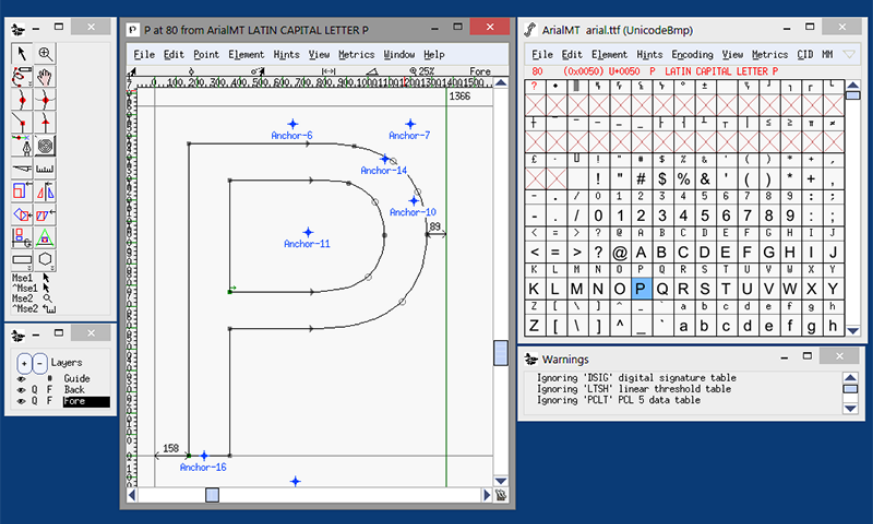This screenshot has width=873, height=524.
Task: Click glyph window scroll down arrow
Action: tap(501, 481)
